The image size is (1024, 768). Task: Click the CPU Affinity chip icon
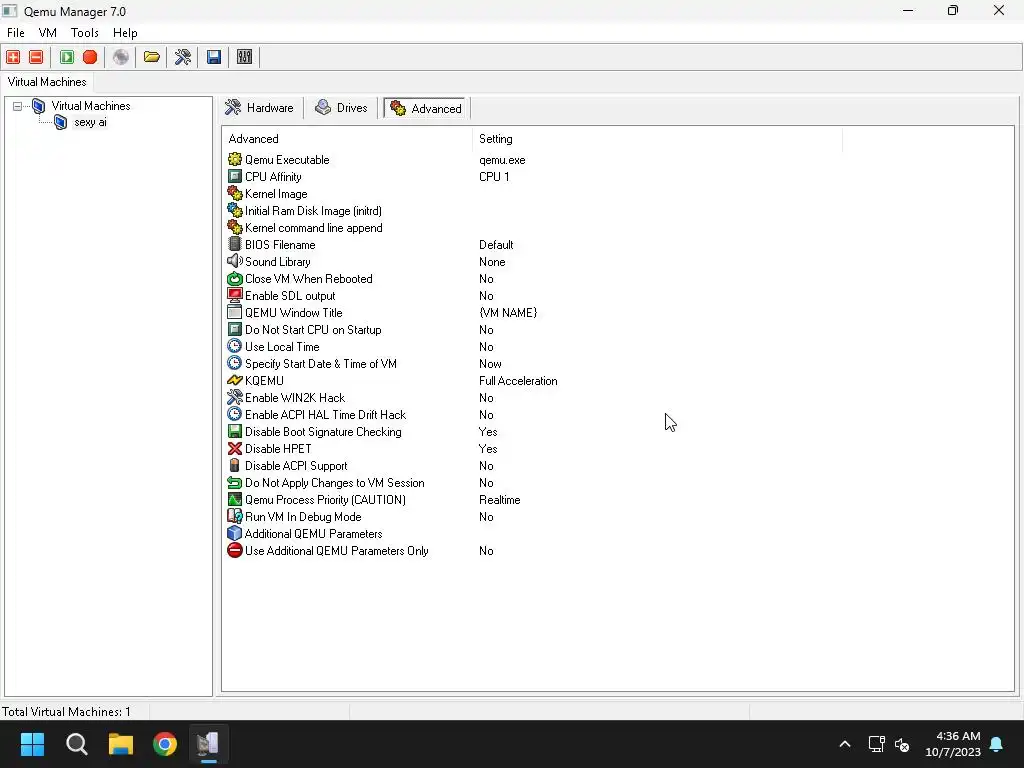click(x=234, y=176)
